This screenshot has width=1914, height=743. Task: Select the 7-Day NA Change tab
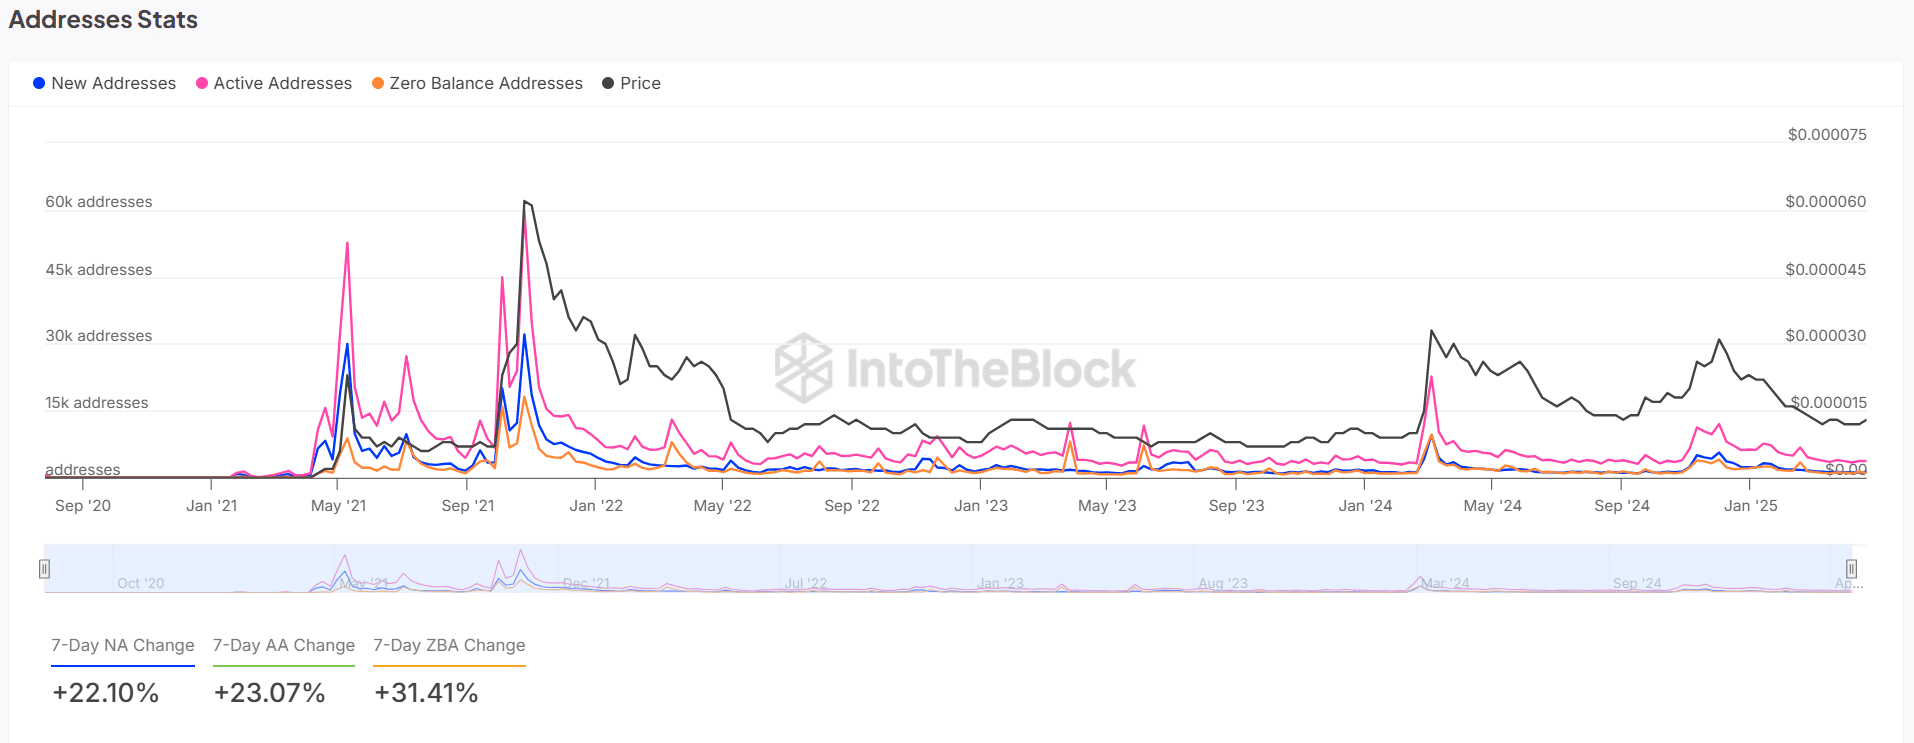point(123,645)
